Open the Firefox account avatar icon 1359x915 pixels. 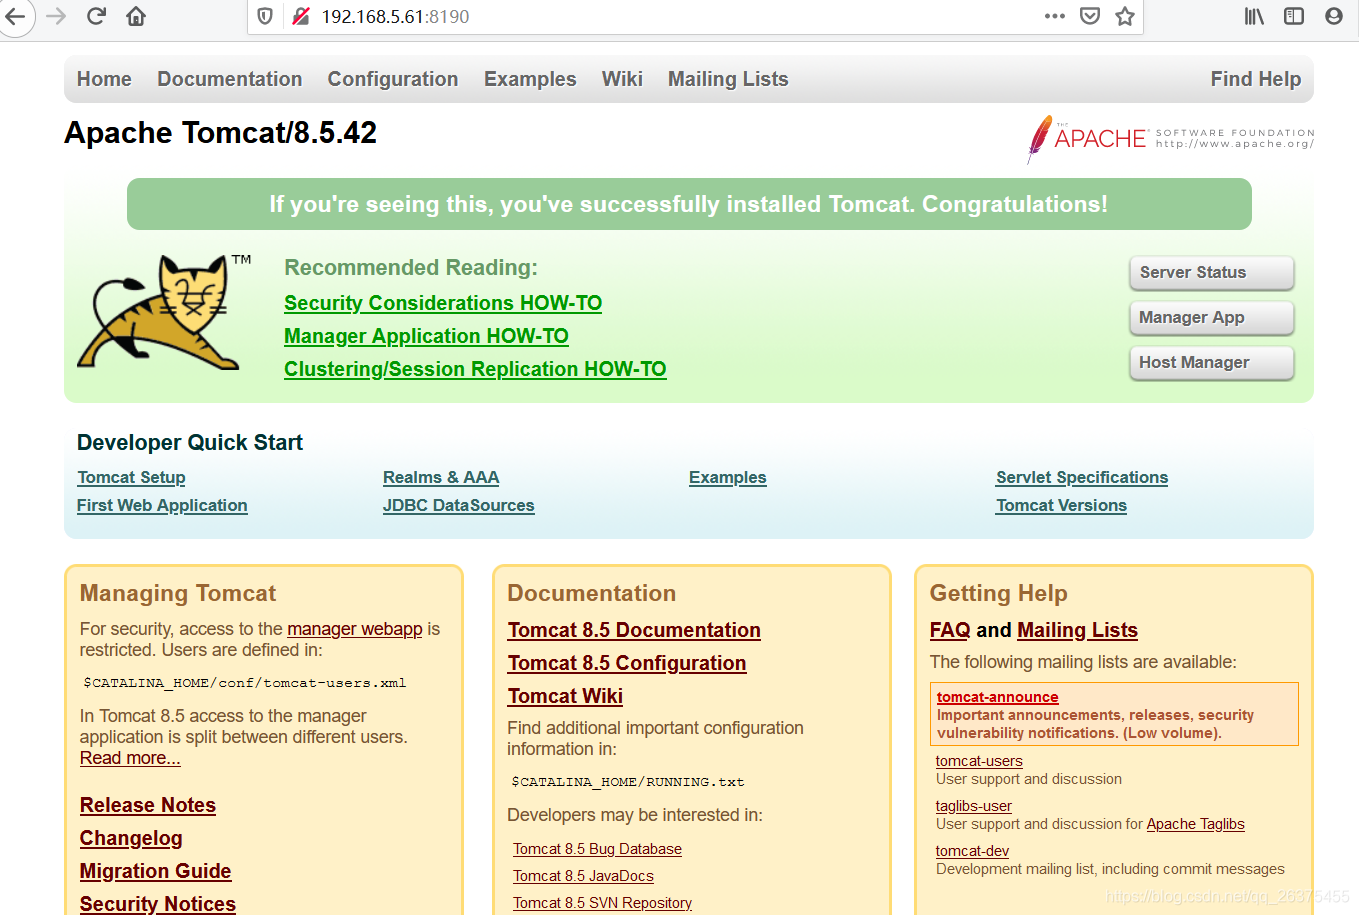click(x=1334, y=16)
